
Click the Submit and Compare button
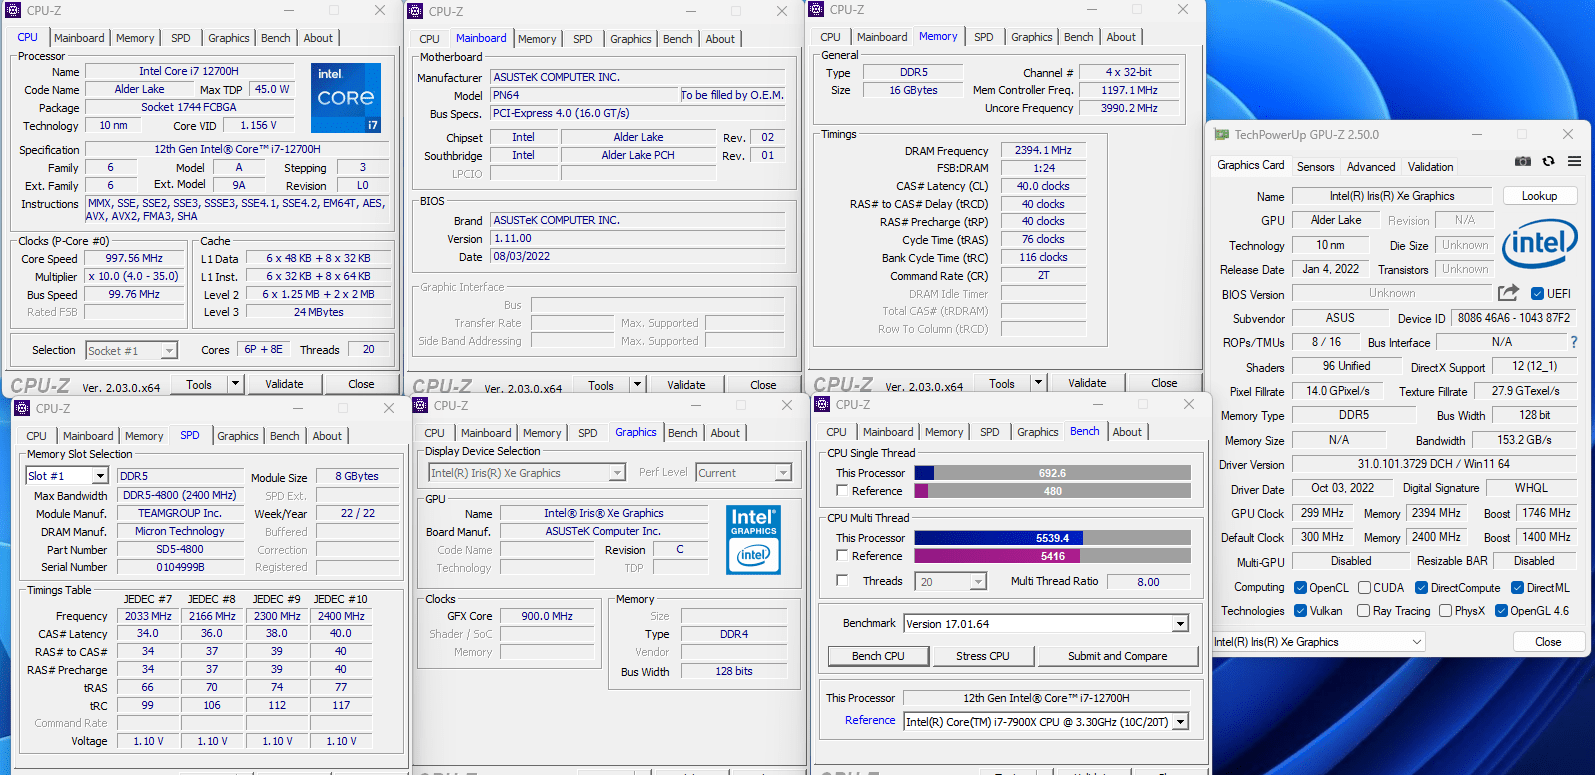pos(1117,656)
